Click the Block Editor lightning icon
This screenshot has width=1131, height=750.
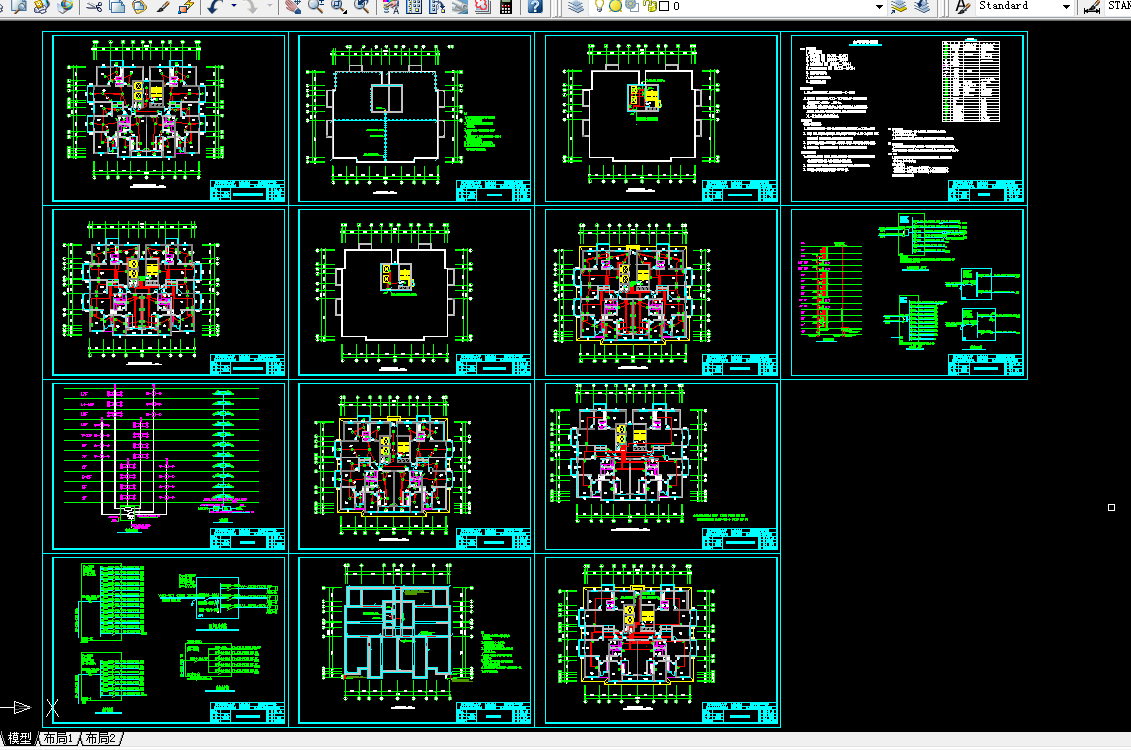point(186,6)
